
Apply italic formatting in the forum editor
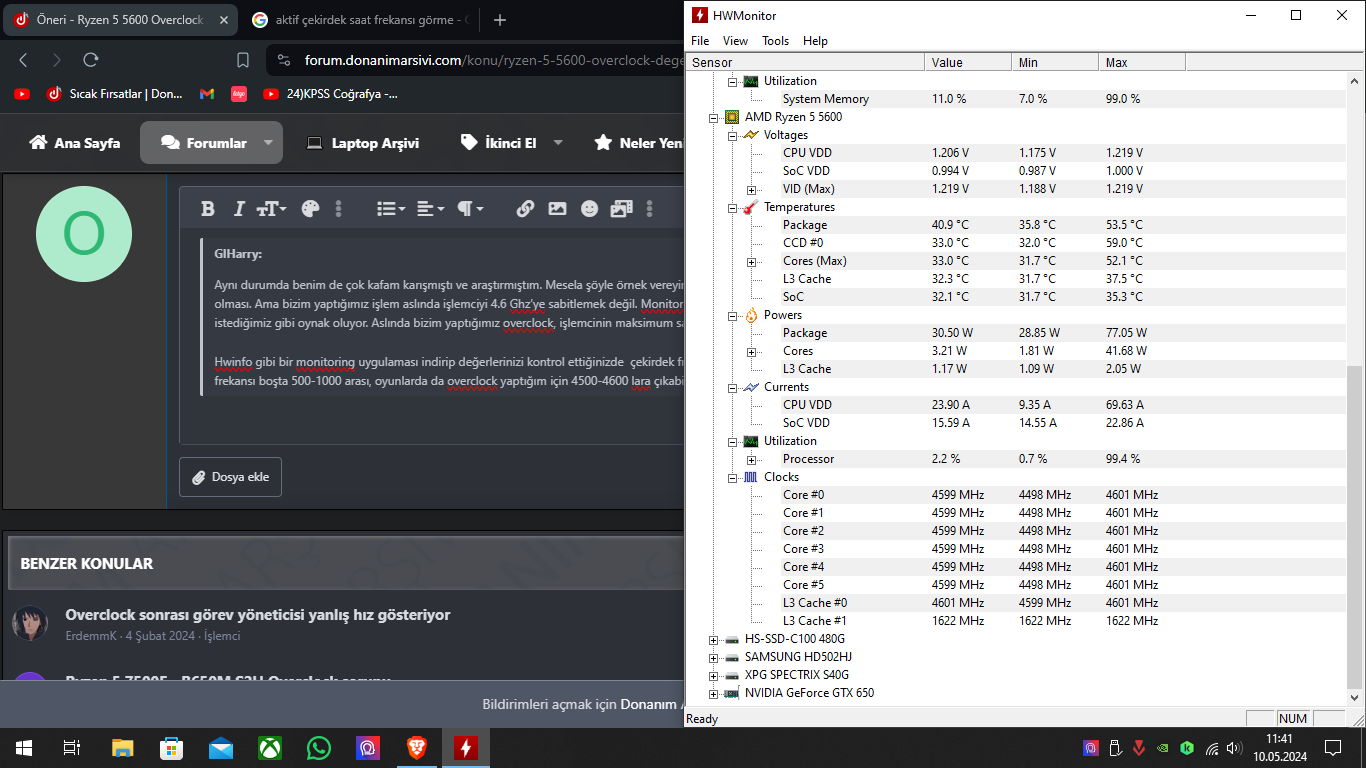click(239, 209)
